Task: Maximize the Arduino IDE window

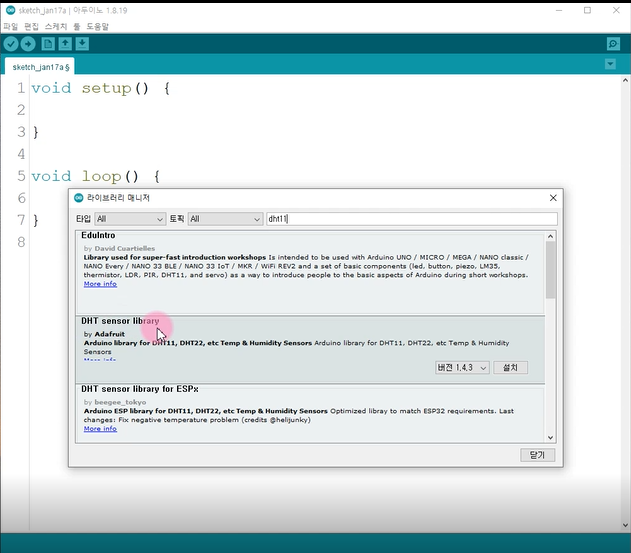Action: (587, 10)
